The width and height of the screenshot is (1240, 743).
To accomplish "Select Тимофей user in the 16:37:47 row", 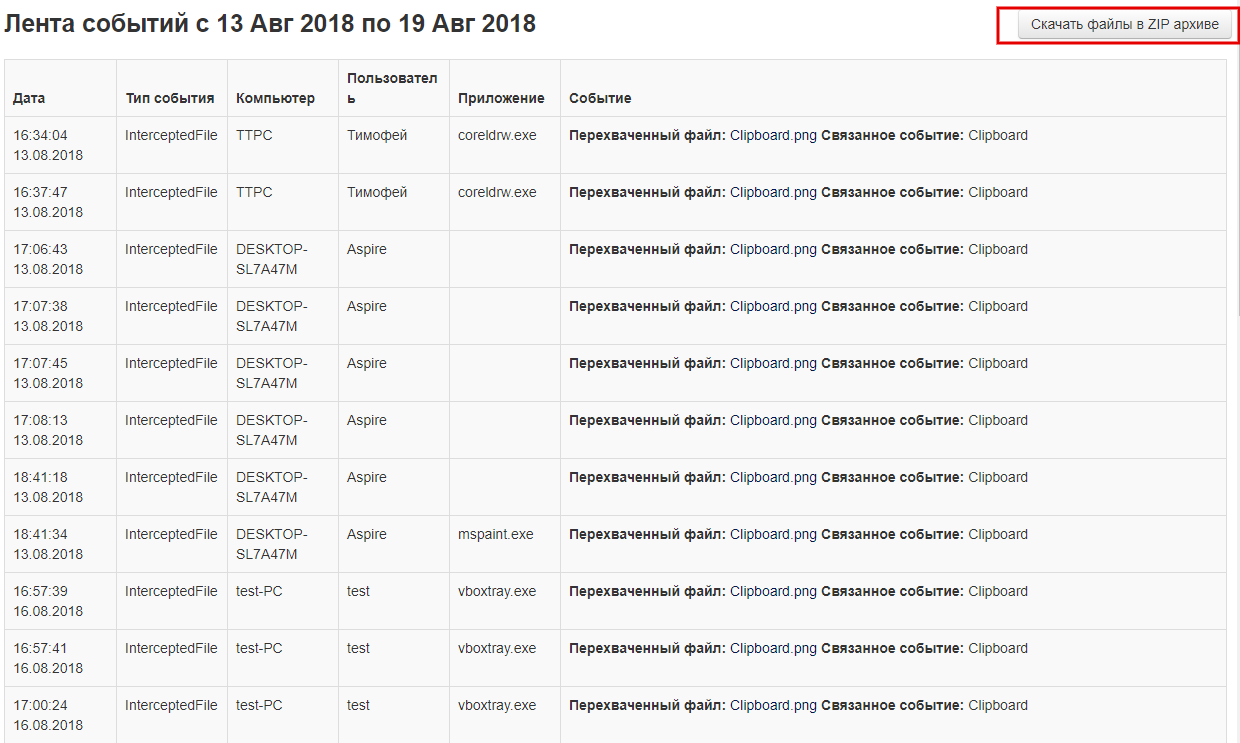I will [377, 192].
